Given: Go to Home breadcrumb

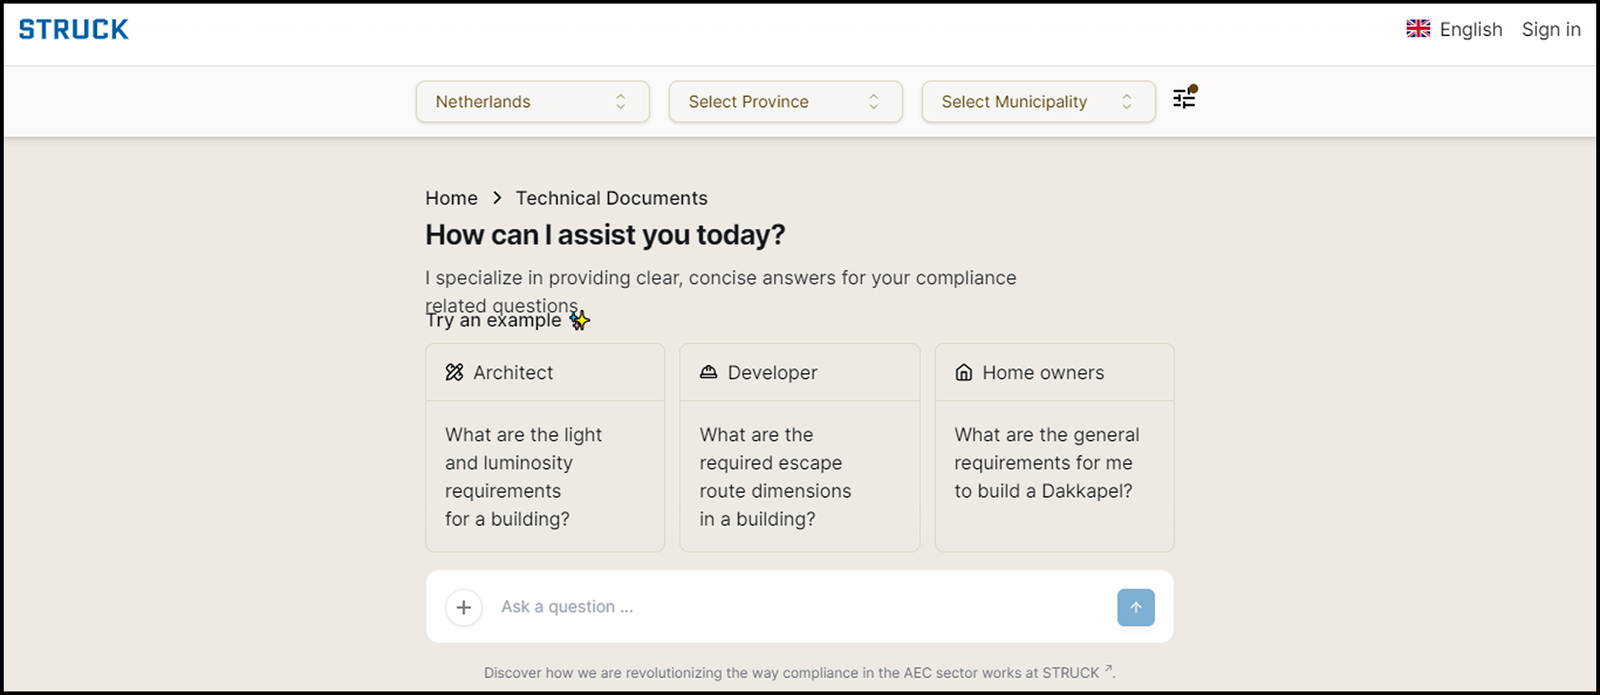Looking at the screenshot, I should point(452,198).
